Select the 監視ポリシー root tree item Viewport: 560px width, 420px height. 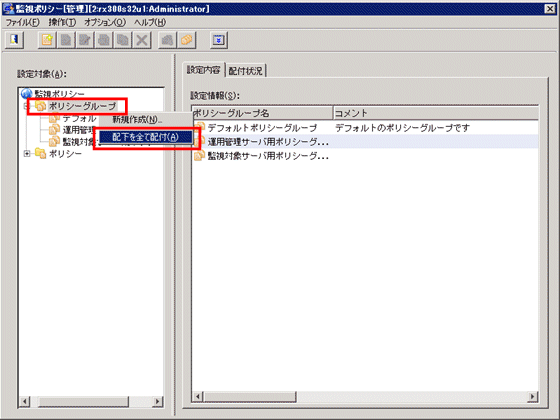(59, 94)
